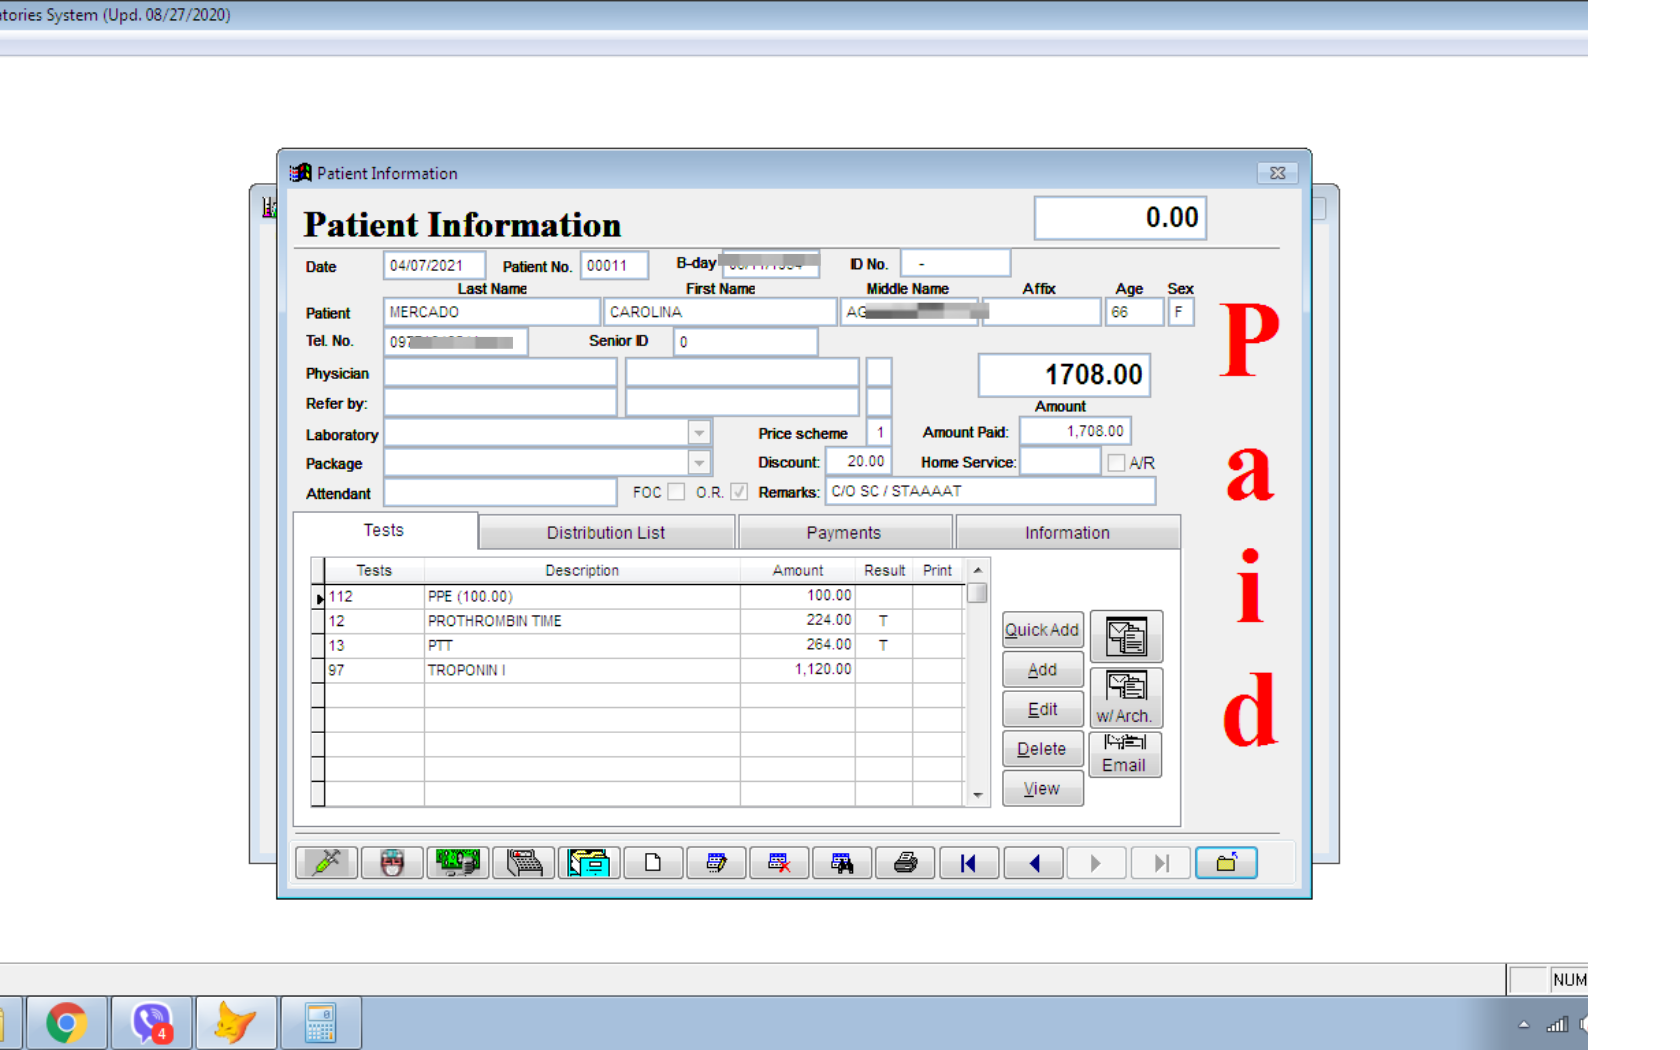Click the syringe icon in bottom toolbar
Viewport: 1680px width, 1050px height.
click(x=327, y=863)
